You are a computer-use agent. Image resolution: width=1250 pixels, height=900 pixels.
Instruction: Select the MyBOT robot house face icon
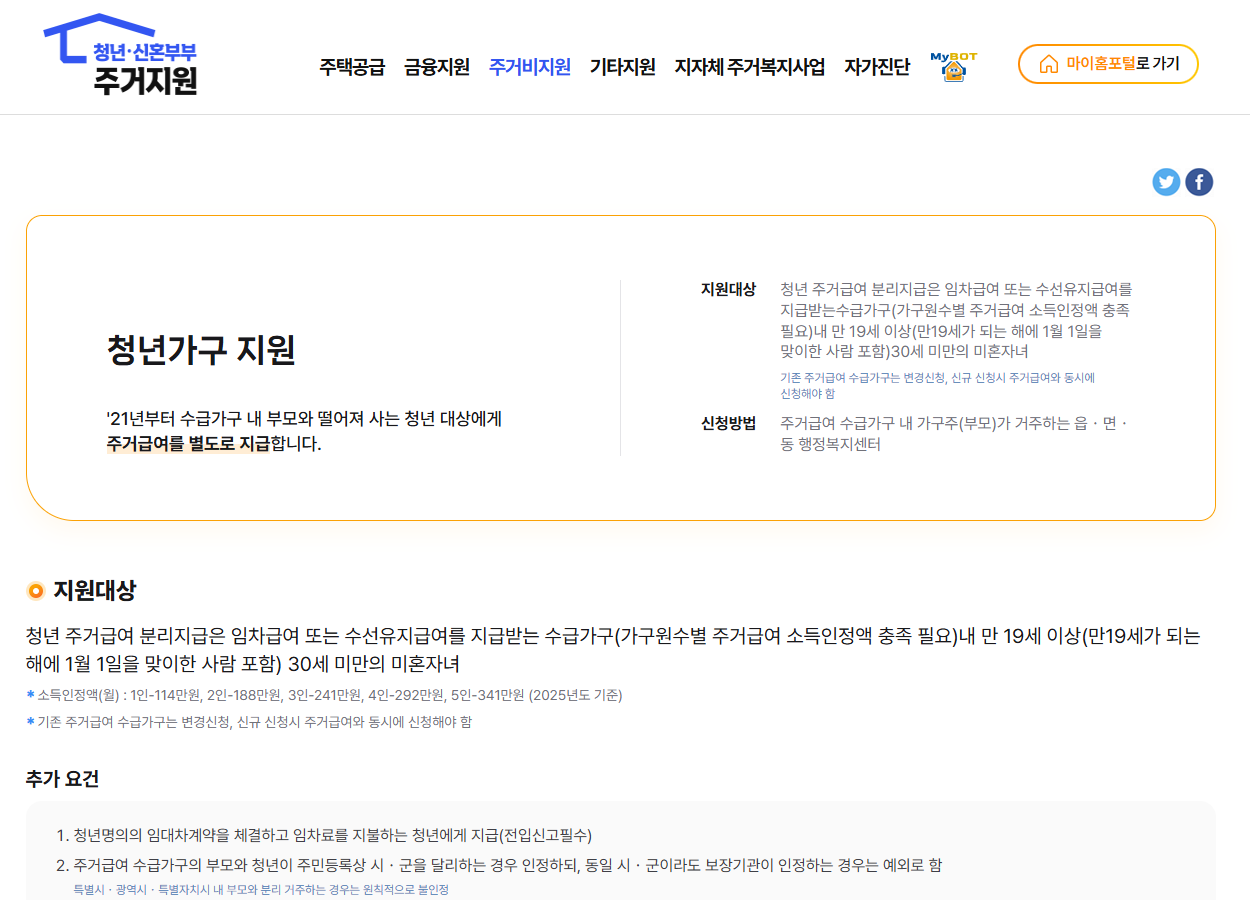tap(954, 72)
